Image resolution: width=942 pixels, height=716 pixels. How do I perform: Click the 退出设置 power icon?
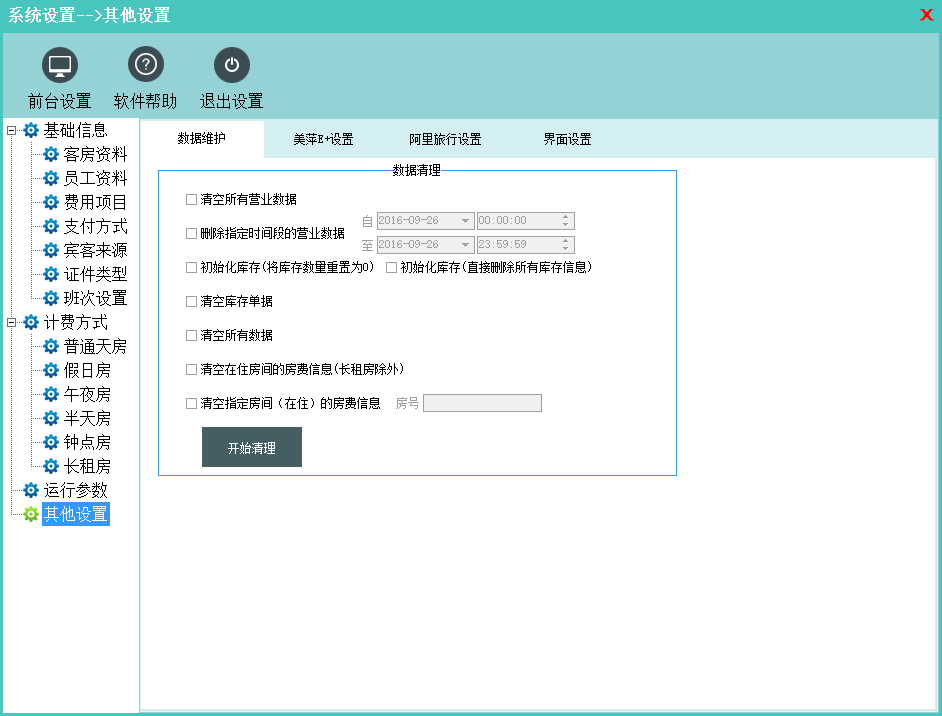pyautogui.click(x=232, y=65)
